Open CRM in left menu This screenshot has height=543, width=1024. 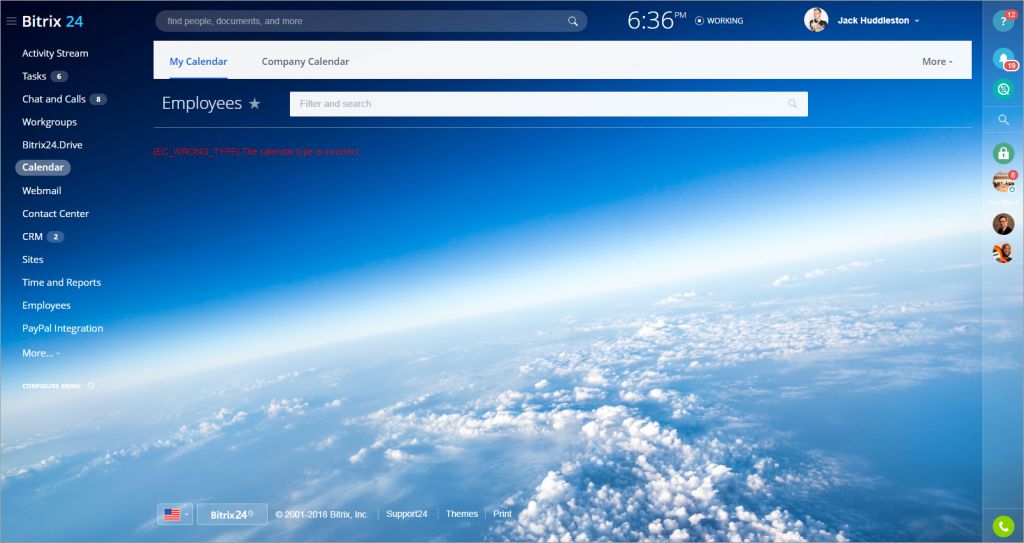[x=32, y=237]
